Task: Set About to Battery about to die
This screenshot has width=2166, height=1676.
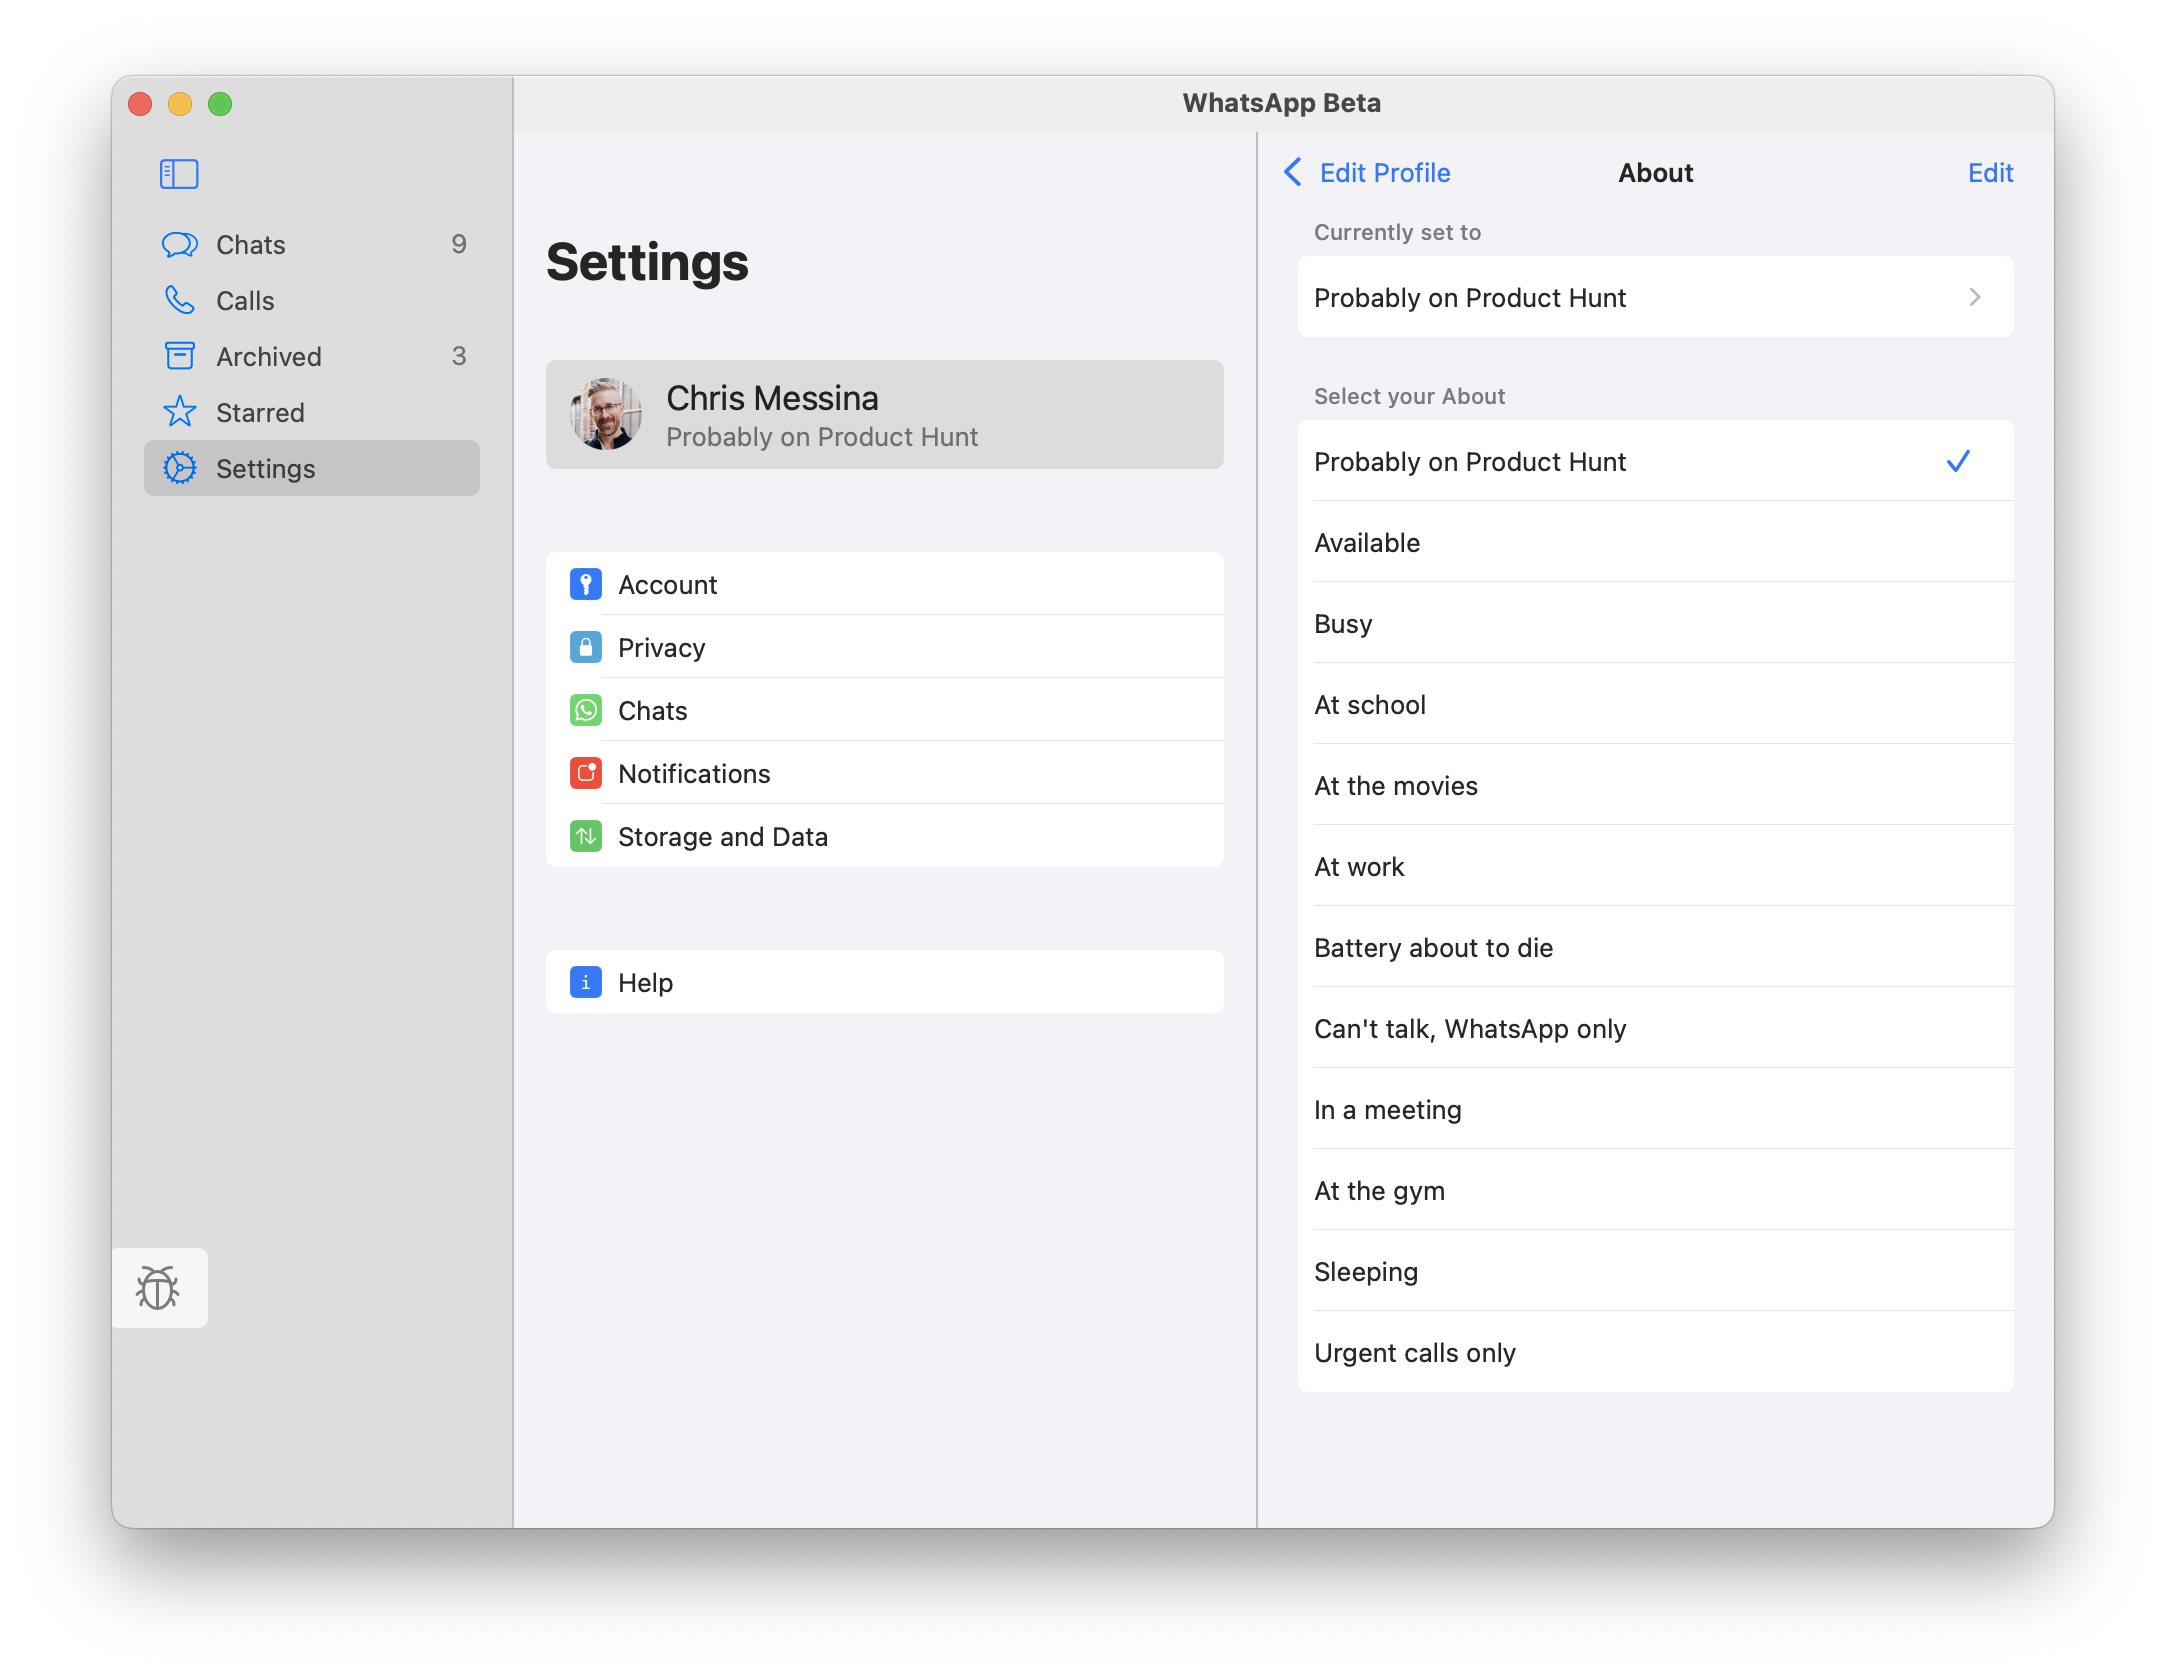Action: tap(1655, 947)
